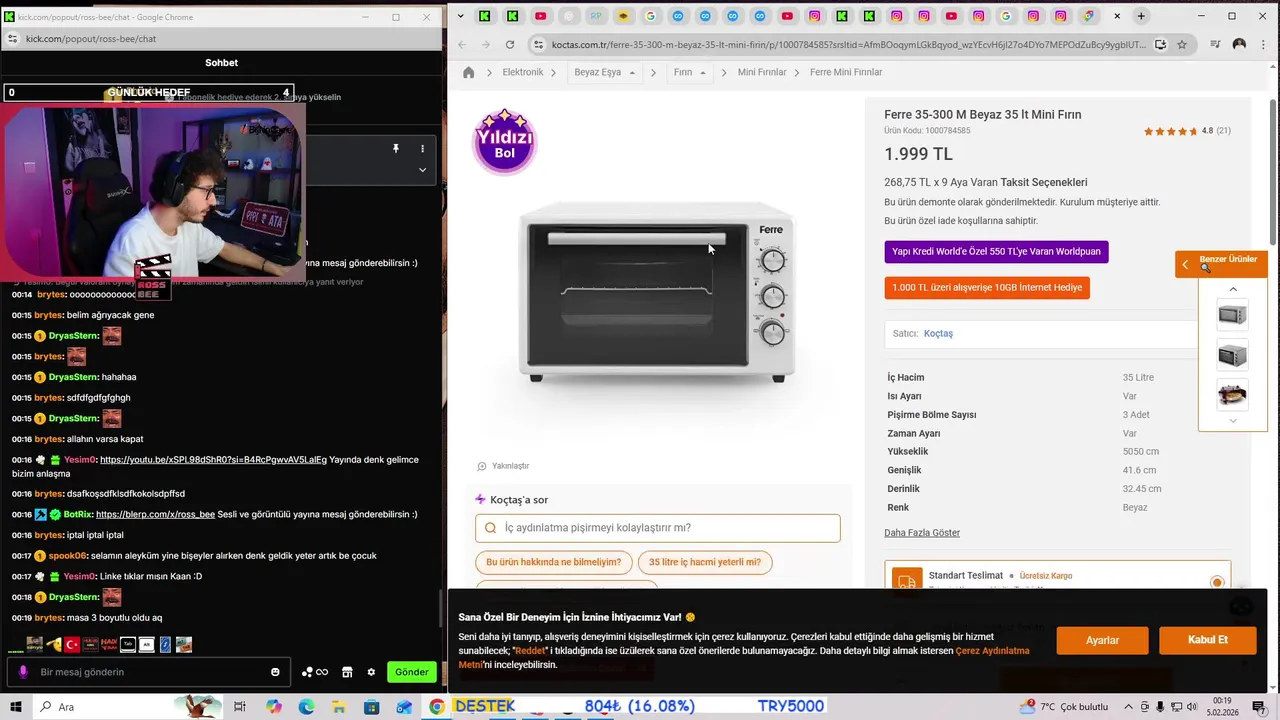Screen dimensions: 1280x720
Task: Open the Elektronik breadcrumb
Action: [523, 72]
